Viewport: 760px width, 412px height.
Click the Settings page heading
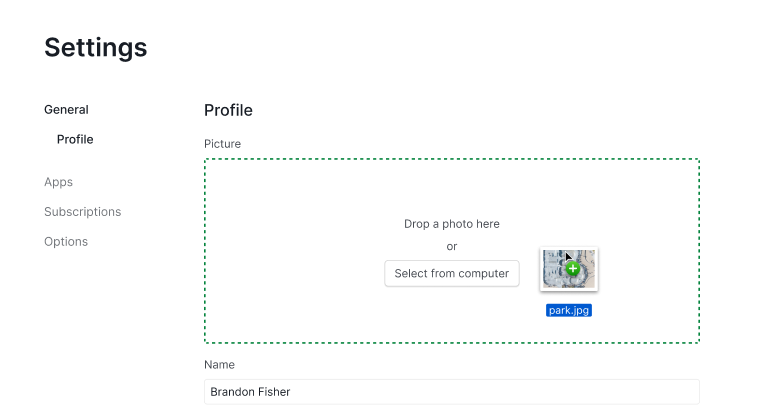(x=95, y=48)
